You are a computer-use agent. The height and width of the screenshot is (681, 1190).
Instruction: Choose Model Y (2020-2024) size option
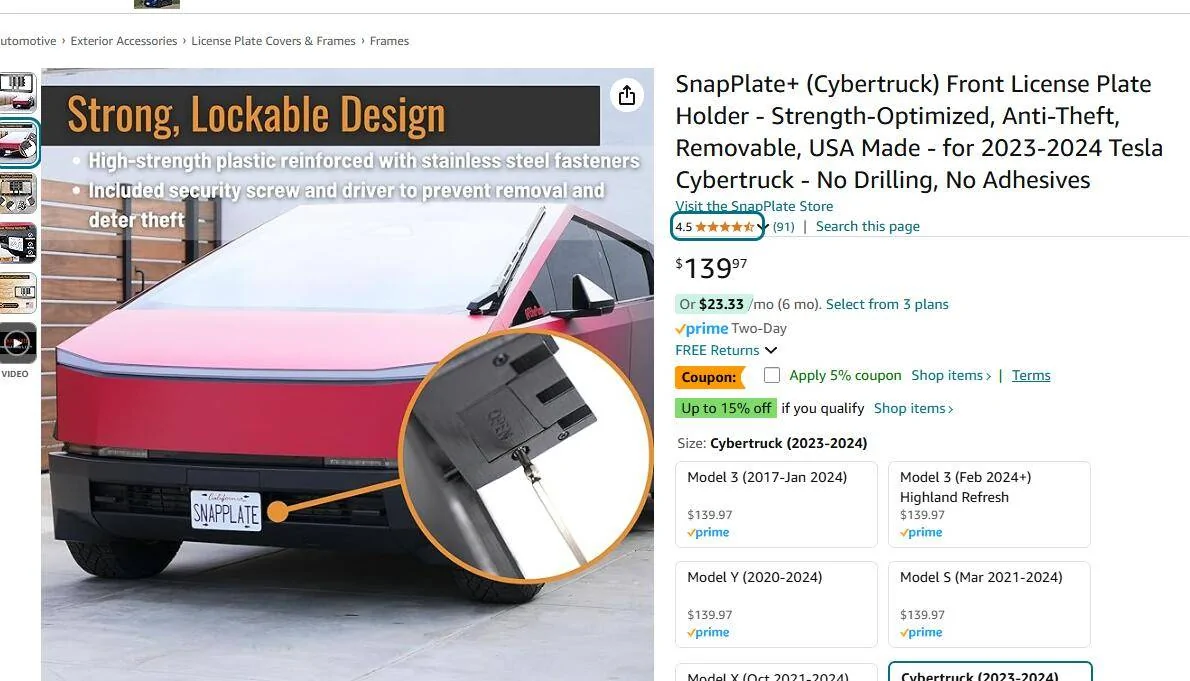click(x=776, y=604)
